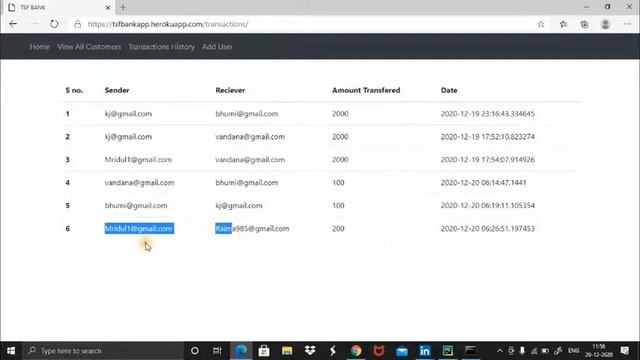Open the Add User page

(217, 47)
